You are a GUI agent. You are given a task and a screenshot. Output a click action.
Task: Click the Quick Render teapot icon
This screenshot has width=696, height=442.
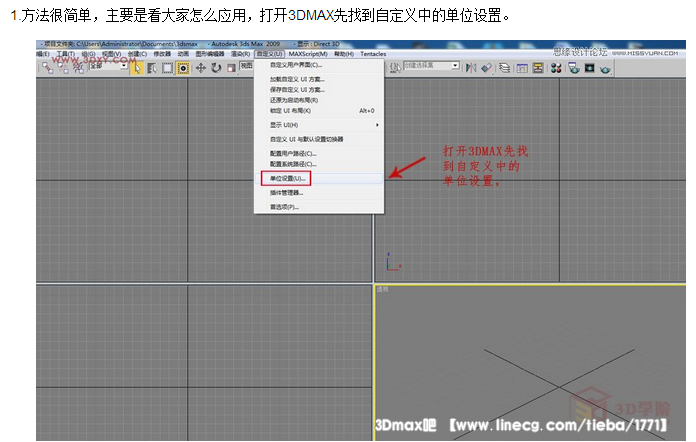(605, 69)
